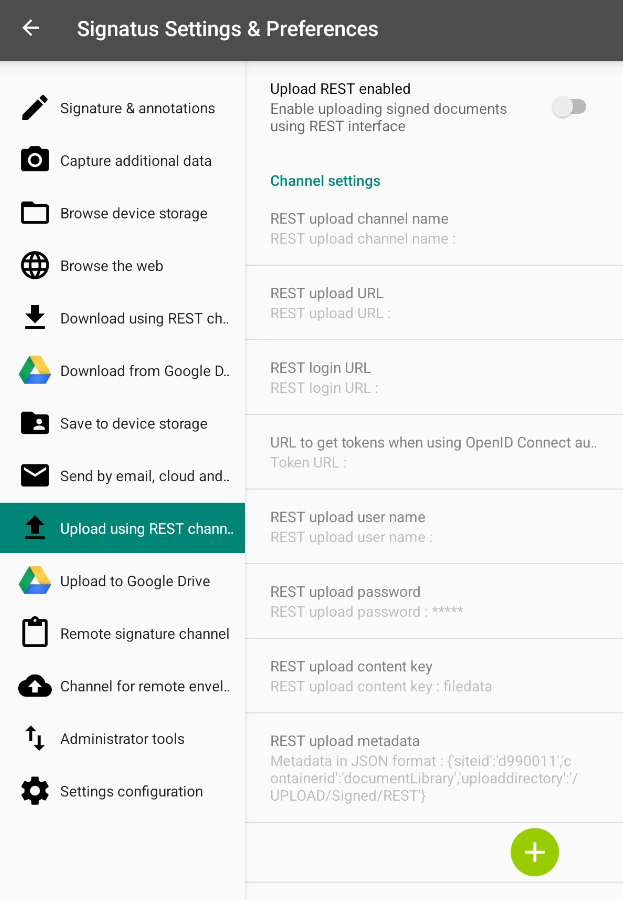Select Upload to Google Drive menu item
Viewport: 623px width, 900px height.
point(135,581)
